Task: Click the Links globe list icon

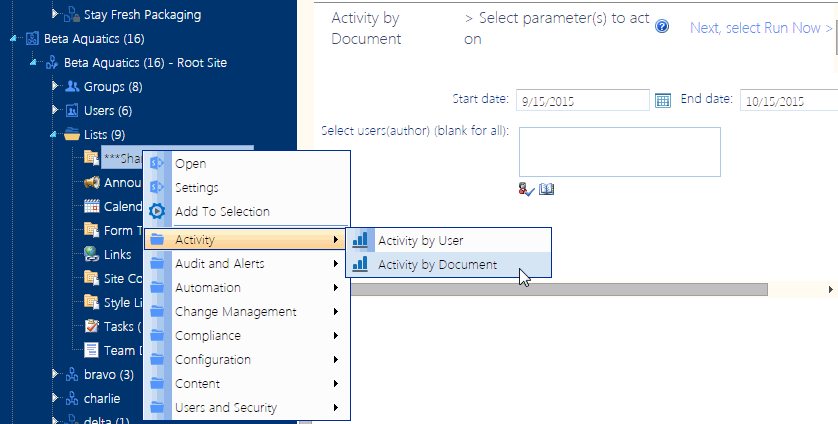Action: 91,254
